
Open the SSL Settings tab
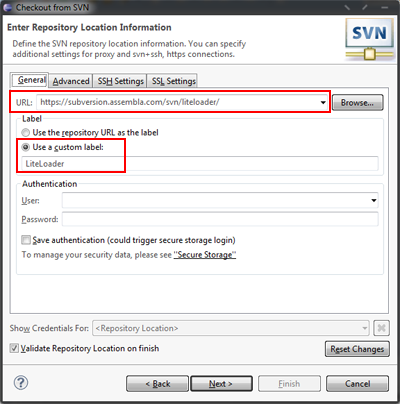click(173, 81)
